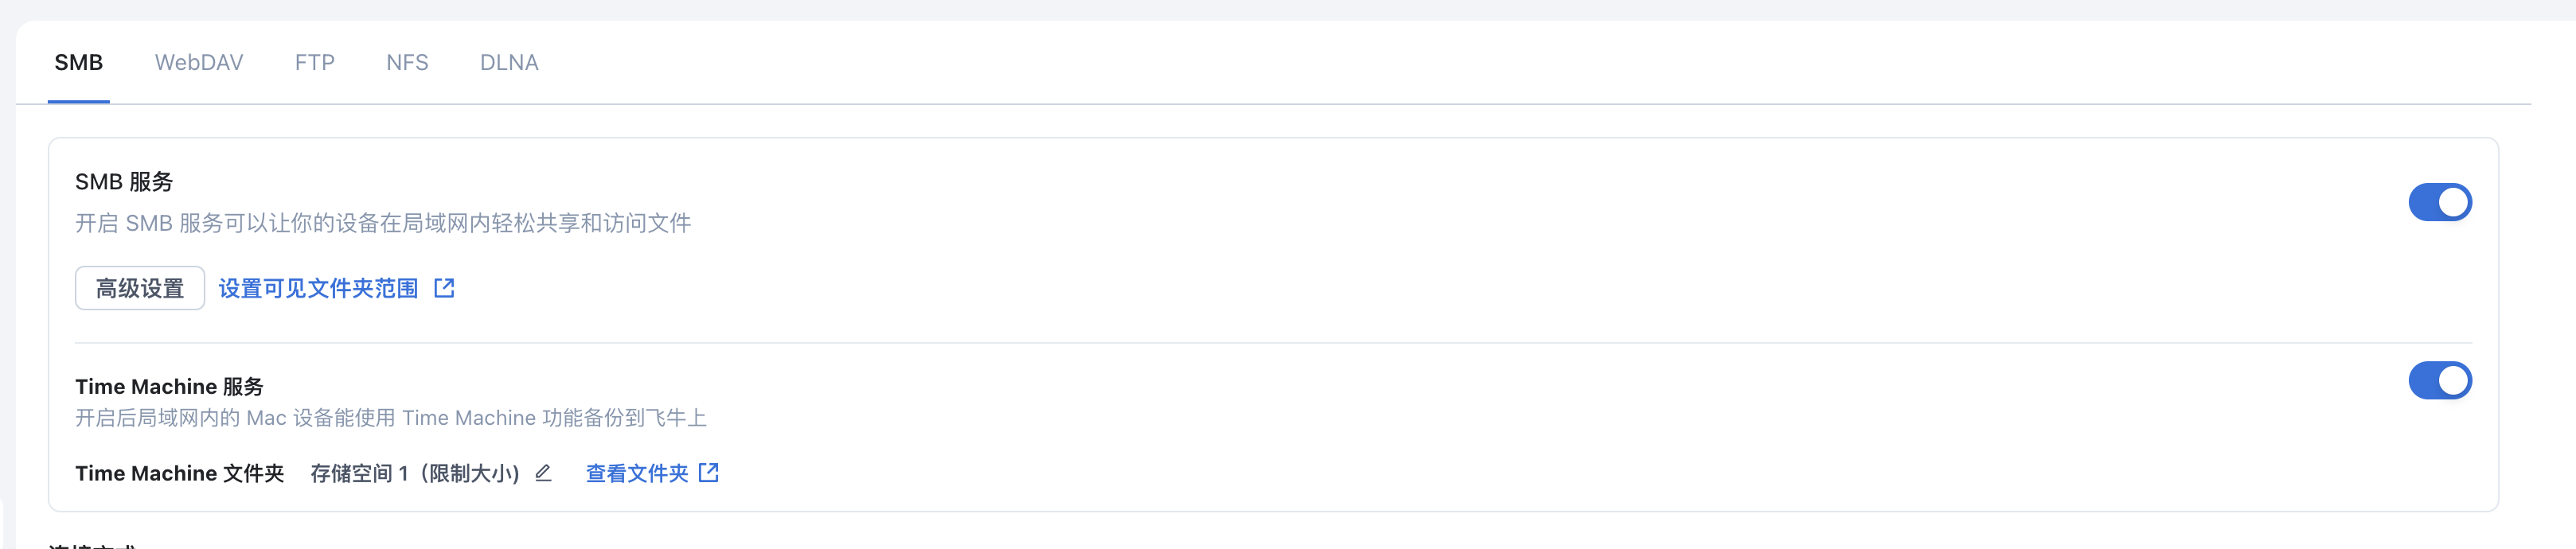Open the FTP tab
Viewport: 2576px width, 549px height.
point(314,62)
